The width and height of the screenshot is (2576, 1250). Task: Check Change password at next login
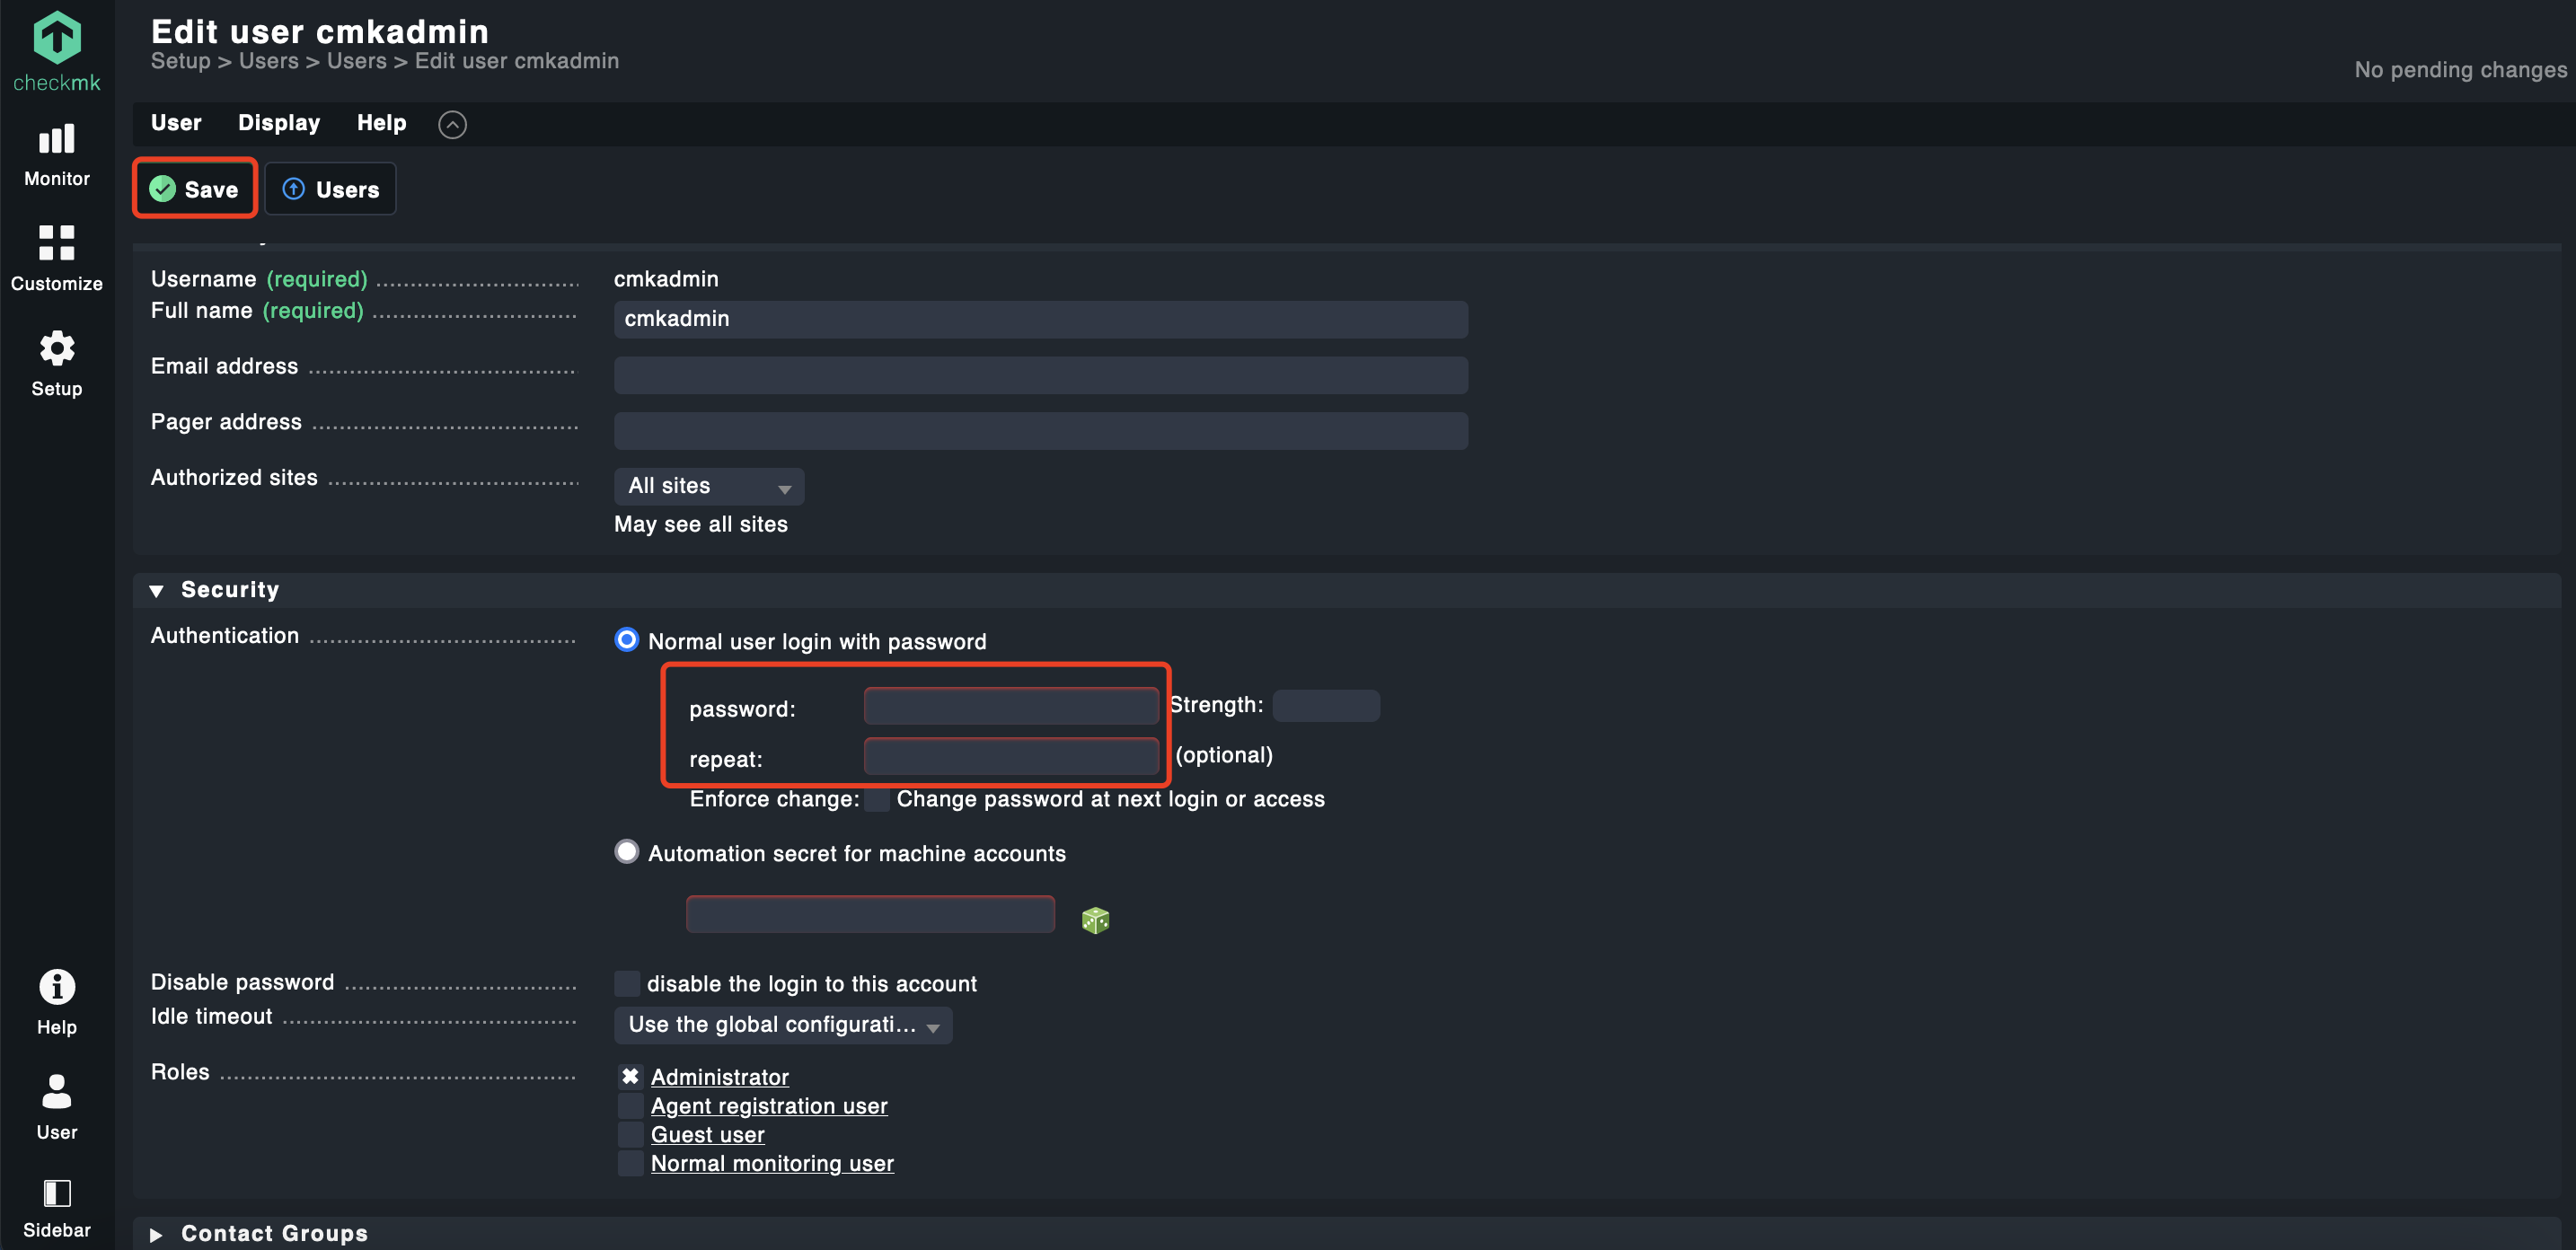pyautogui.click(x=877, y=799)
